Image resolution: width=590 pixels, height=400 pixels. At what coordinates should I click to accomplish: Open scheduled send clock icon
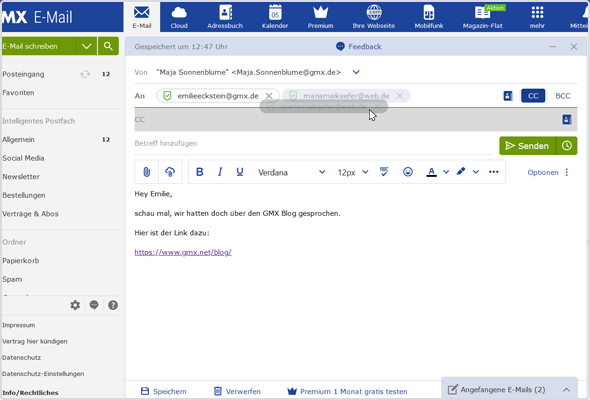click(x=567, y=146)
